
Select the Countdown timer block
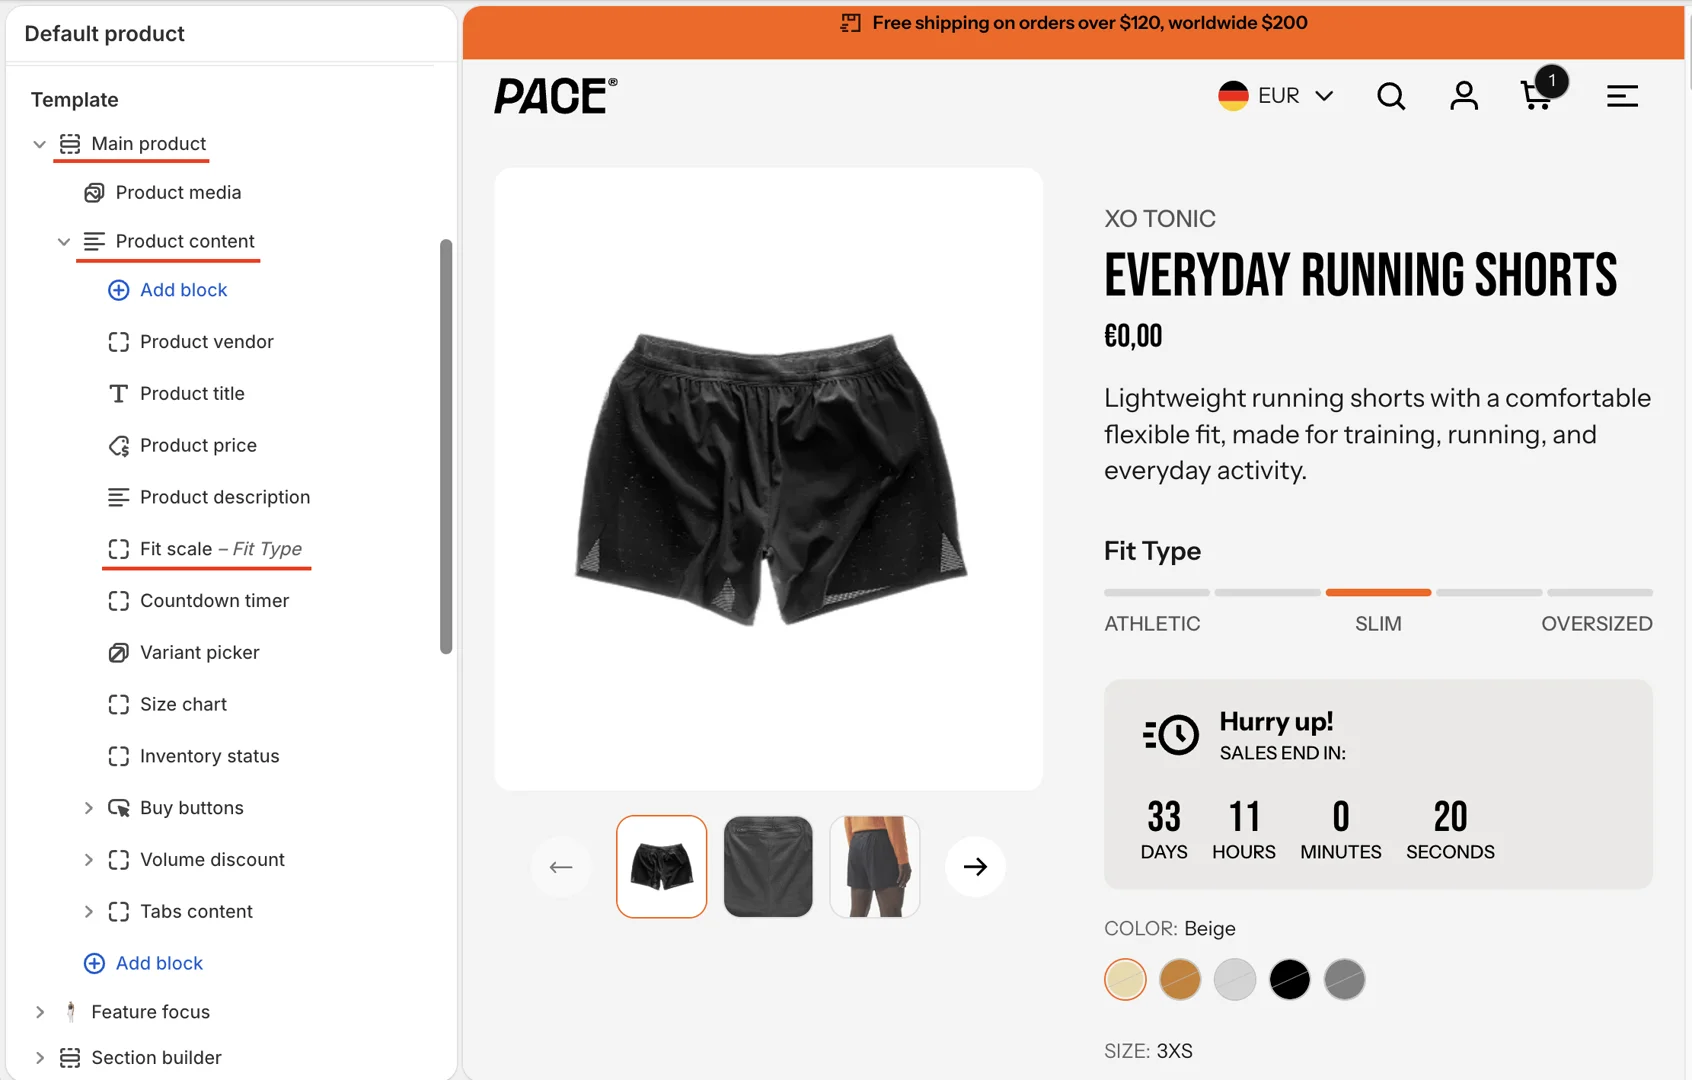point(199,601)
